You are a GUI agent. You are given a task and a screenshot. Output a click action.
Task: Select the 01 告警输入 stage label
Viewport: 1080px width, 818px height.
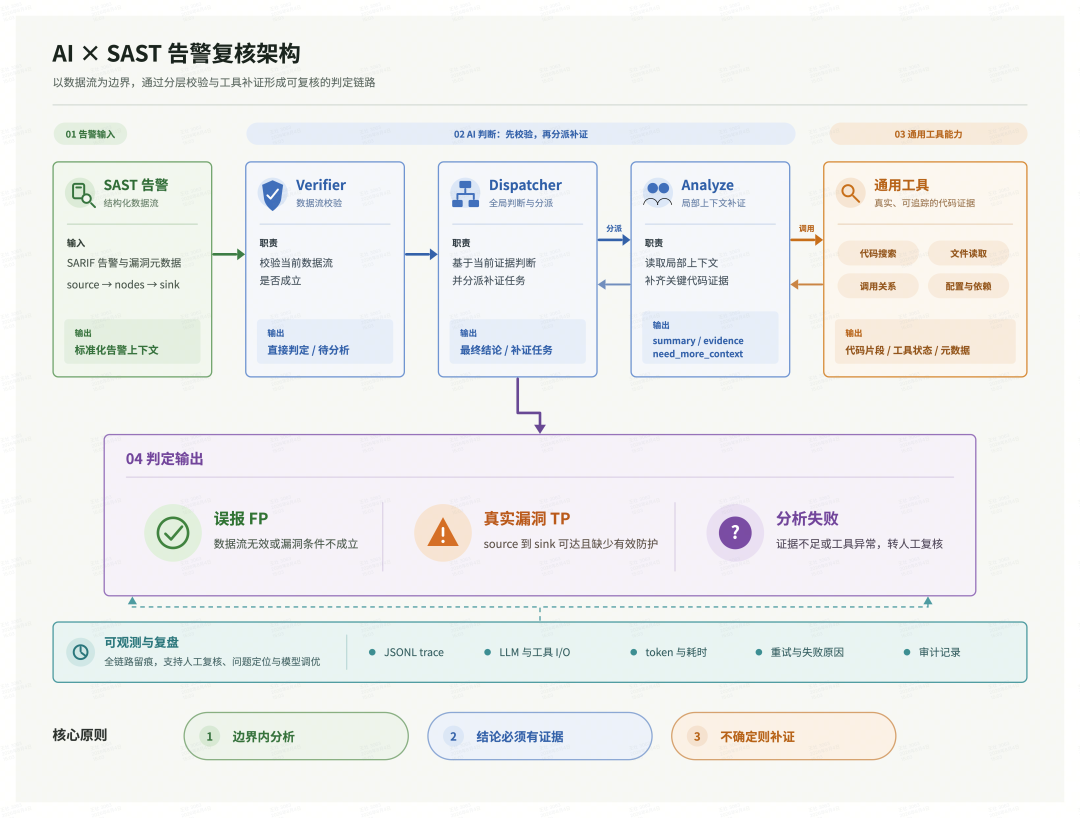(90, 134)
